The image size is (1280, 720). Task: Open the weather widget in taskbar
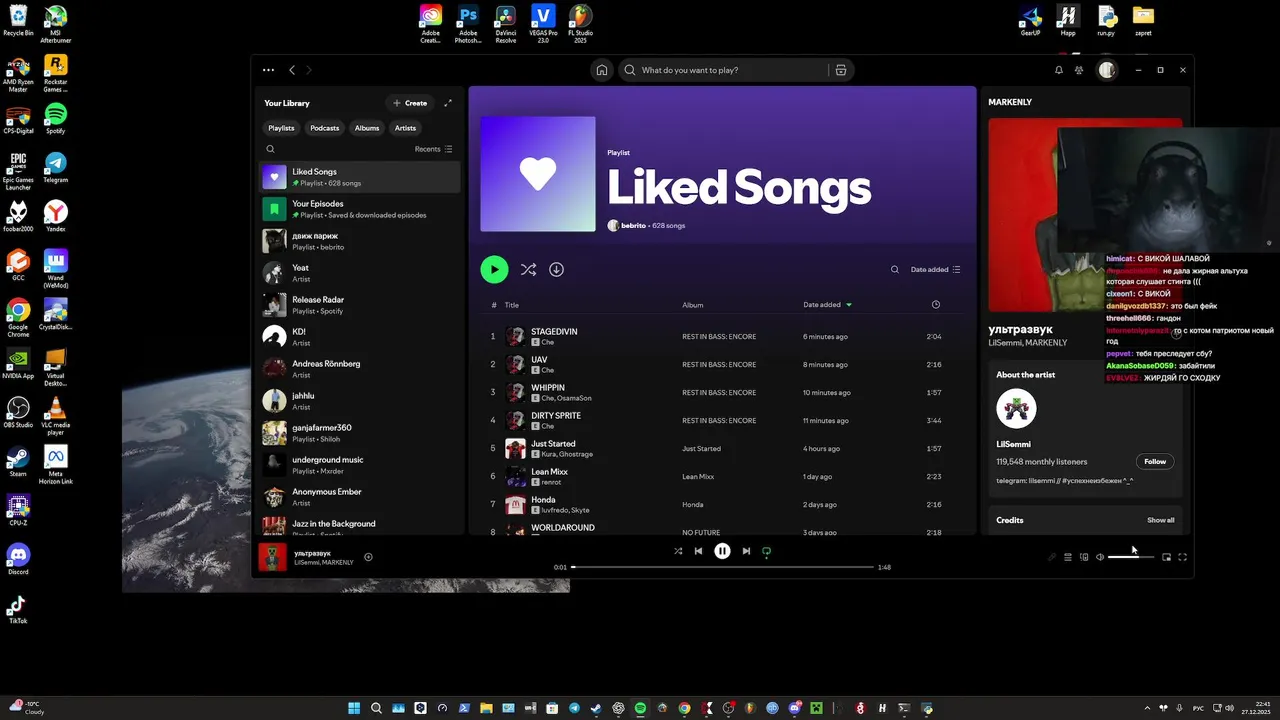(x=28, y=708)
